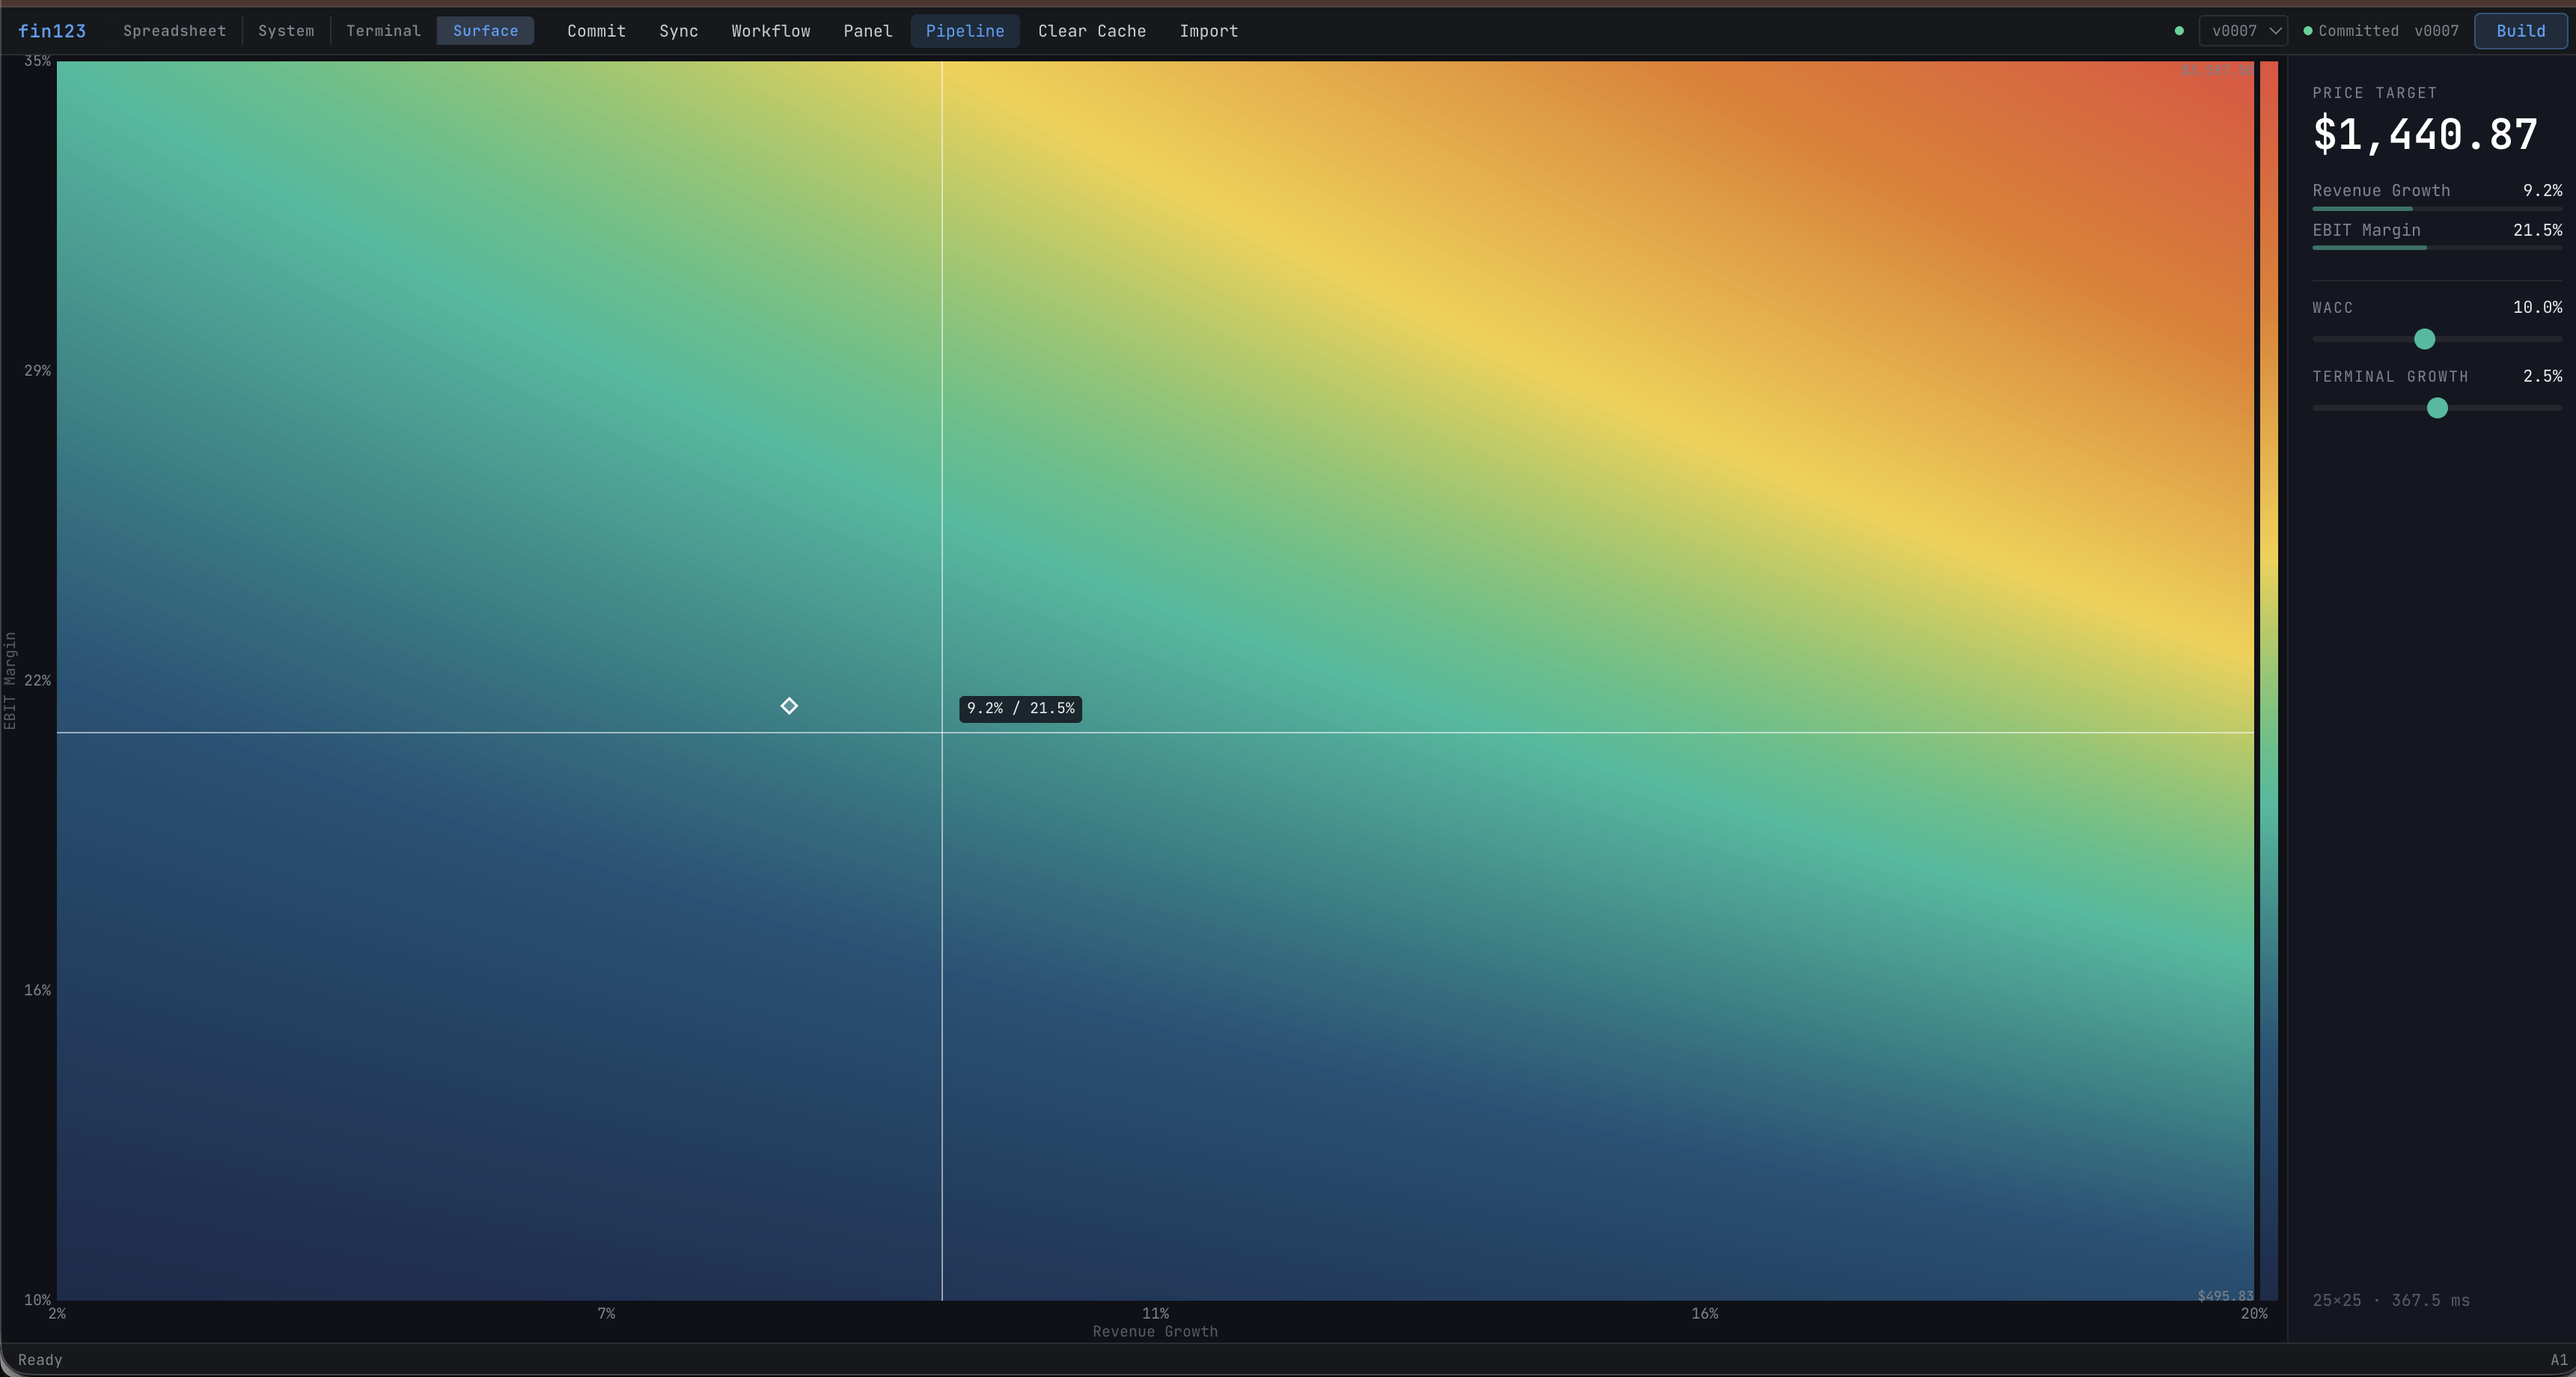Select the Commit menu item

coord(595,30)
